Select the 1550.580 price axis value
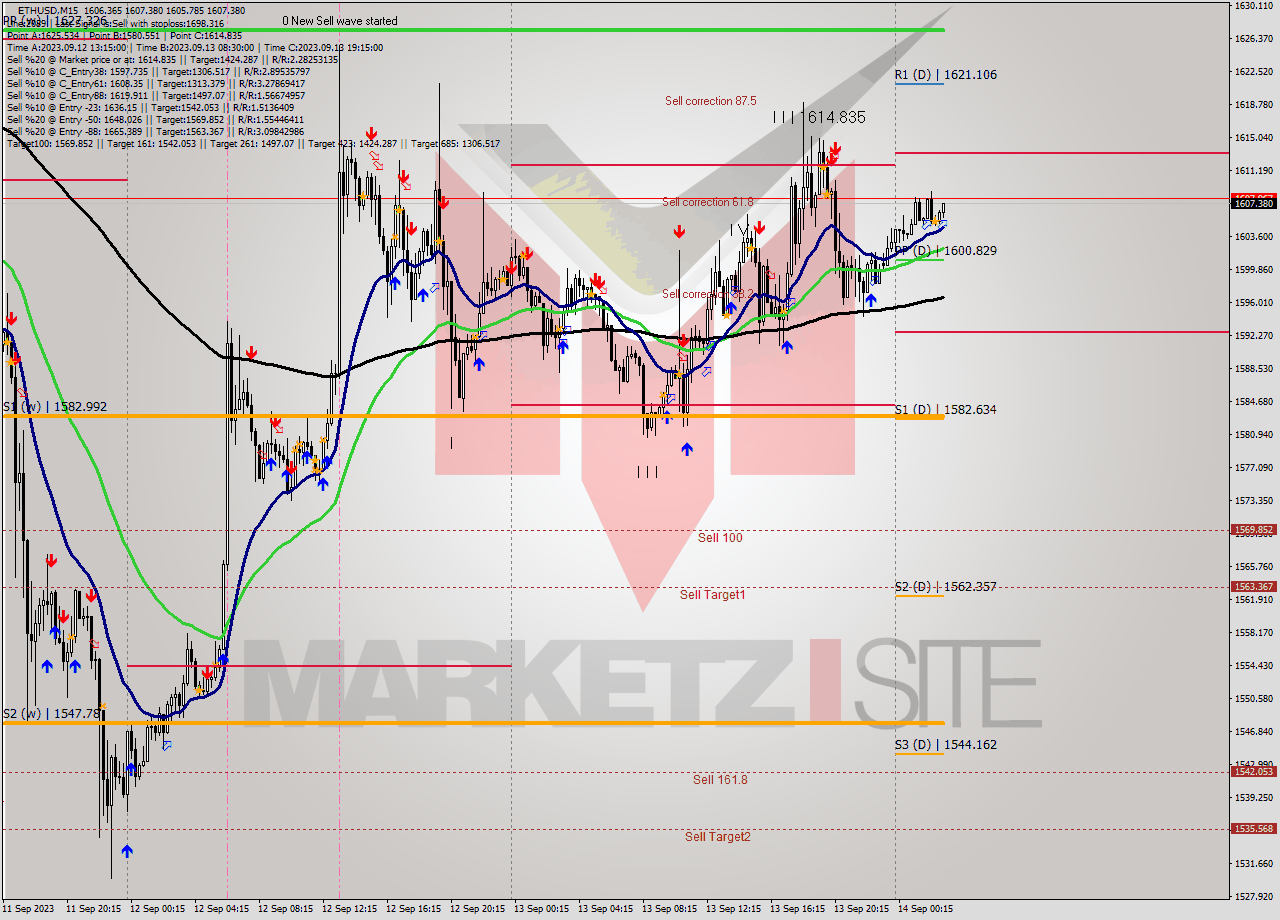The image size is (1280, 920). point(1254,699)
